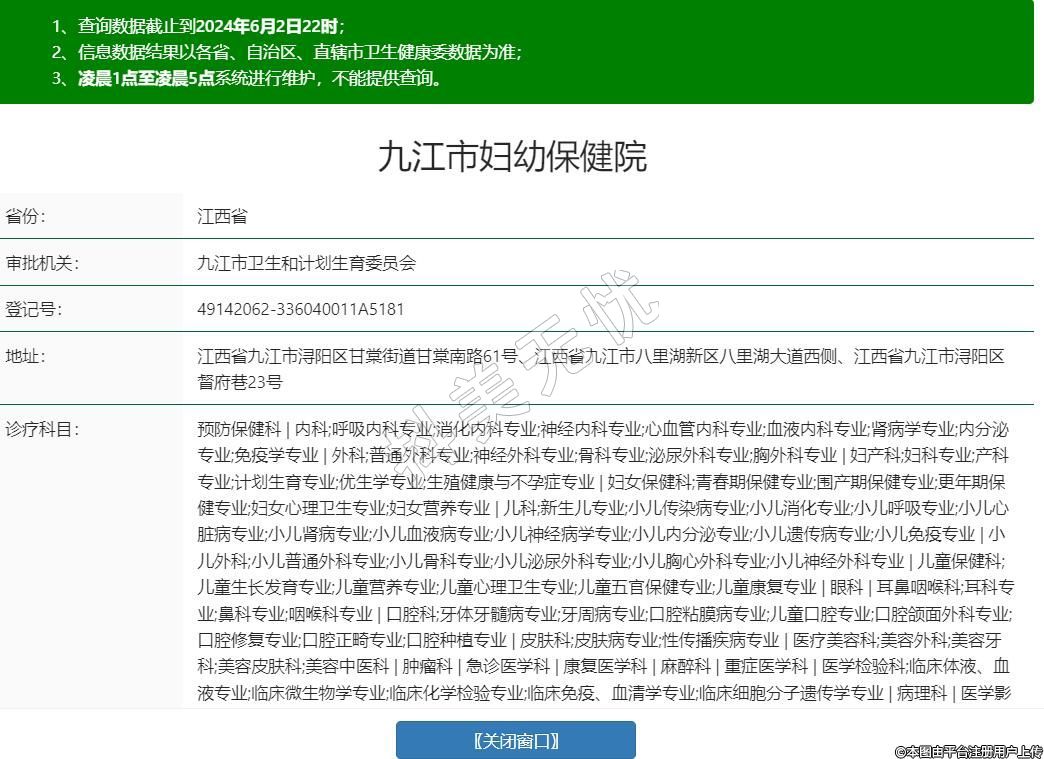Select the 江西省 province value
This screenshot has width=1044, height=759.
point(222,216)
